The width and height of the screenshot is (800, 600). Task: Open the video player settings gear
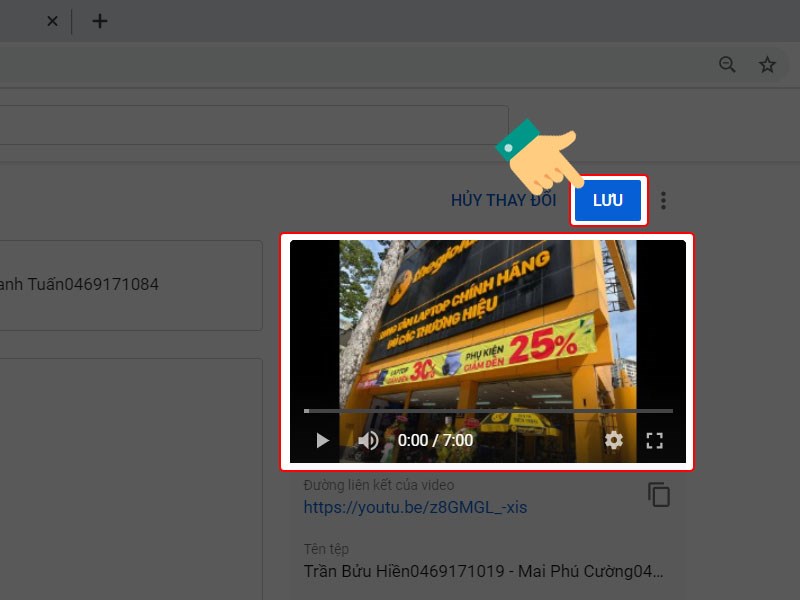(614, 440)
